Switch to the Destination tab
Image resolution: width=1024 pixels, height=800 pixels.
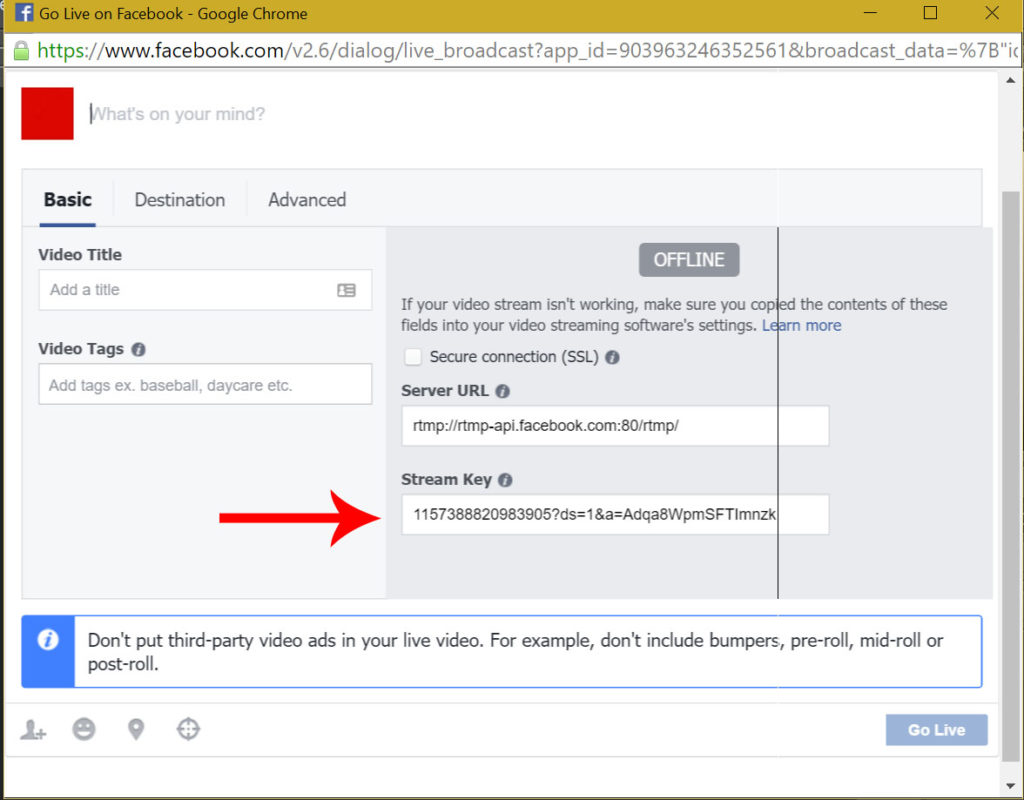coord(180,200)
